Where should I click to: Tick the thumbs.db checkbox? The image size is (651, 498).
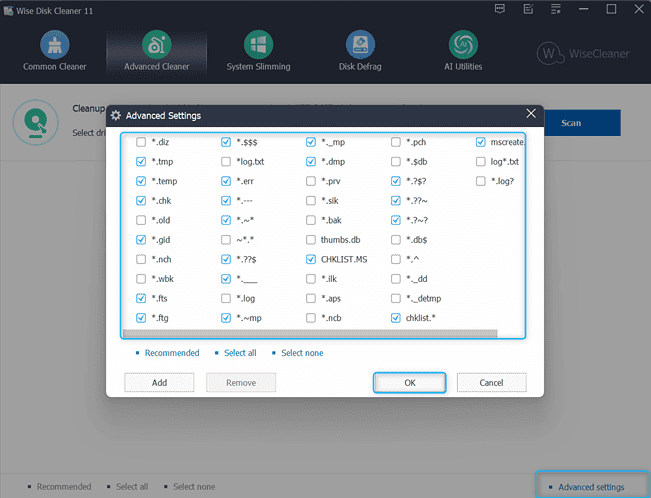pyautogui.click(x=311, y=240)
